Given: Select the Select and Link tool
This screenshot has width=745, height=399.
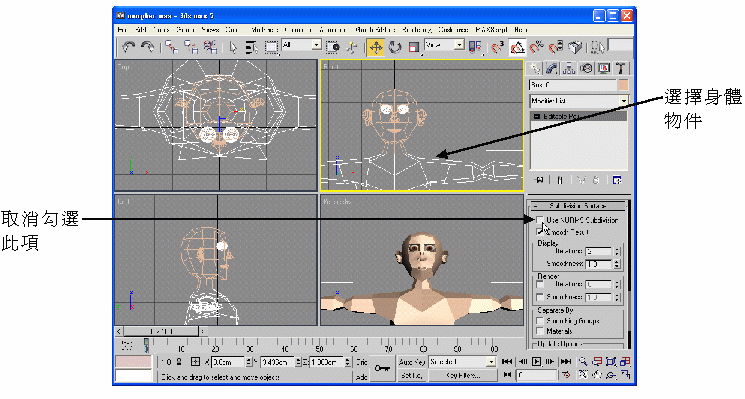Looking at the screenshot, I should coord(172,47).
